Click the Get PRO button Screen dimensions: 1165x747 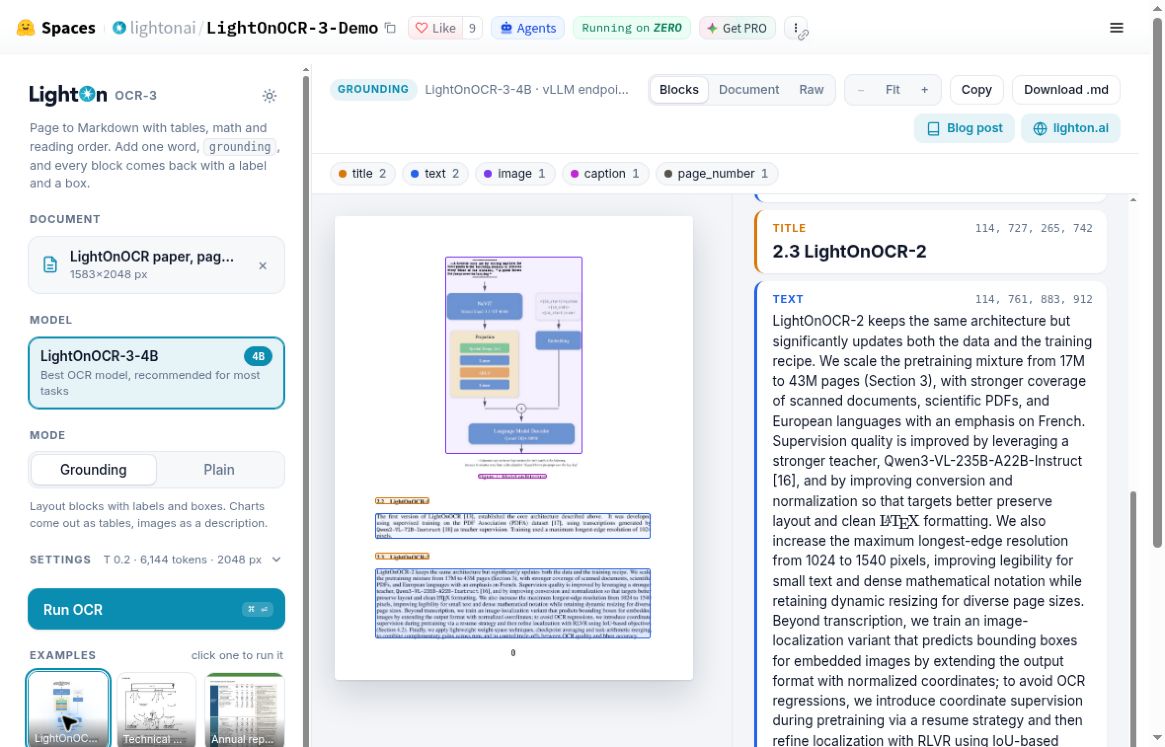[737, 28]
